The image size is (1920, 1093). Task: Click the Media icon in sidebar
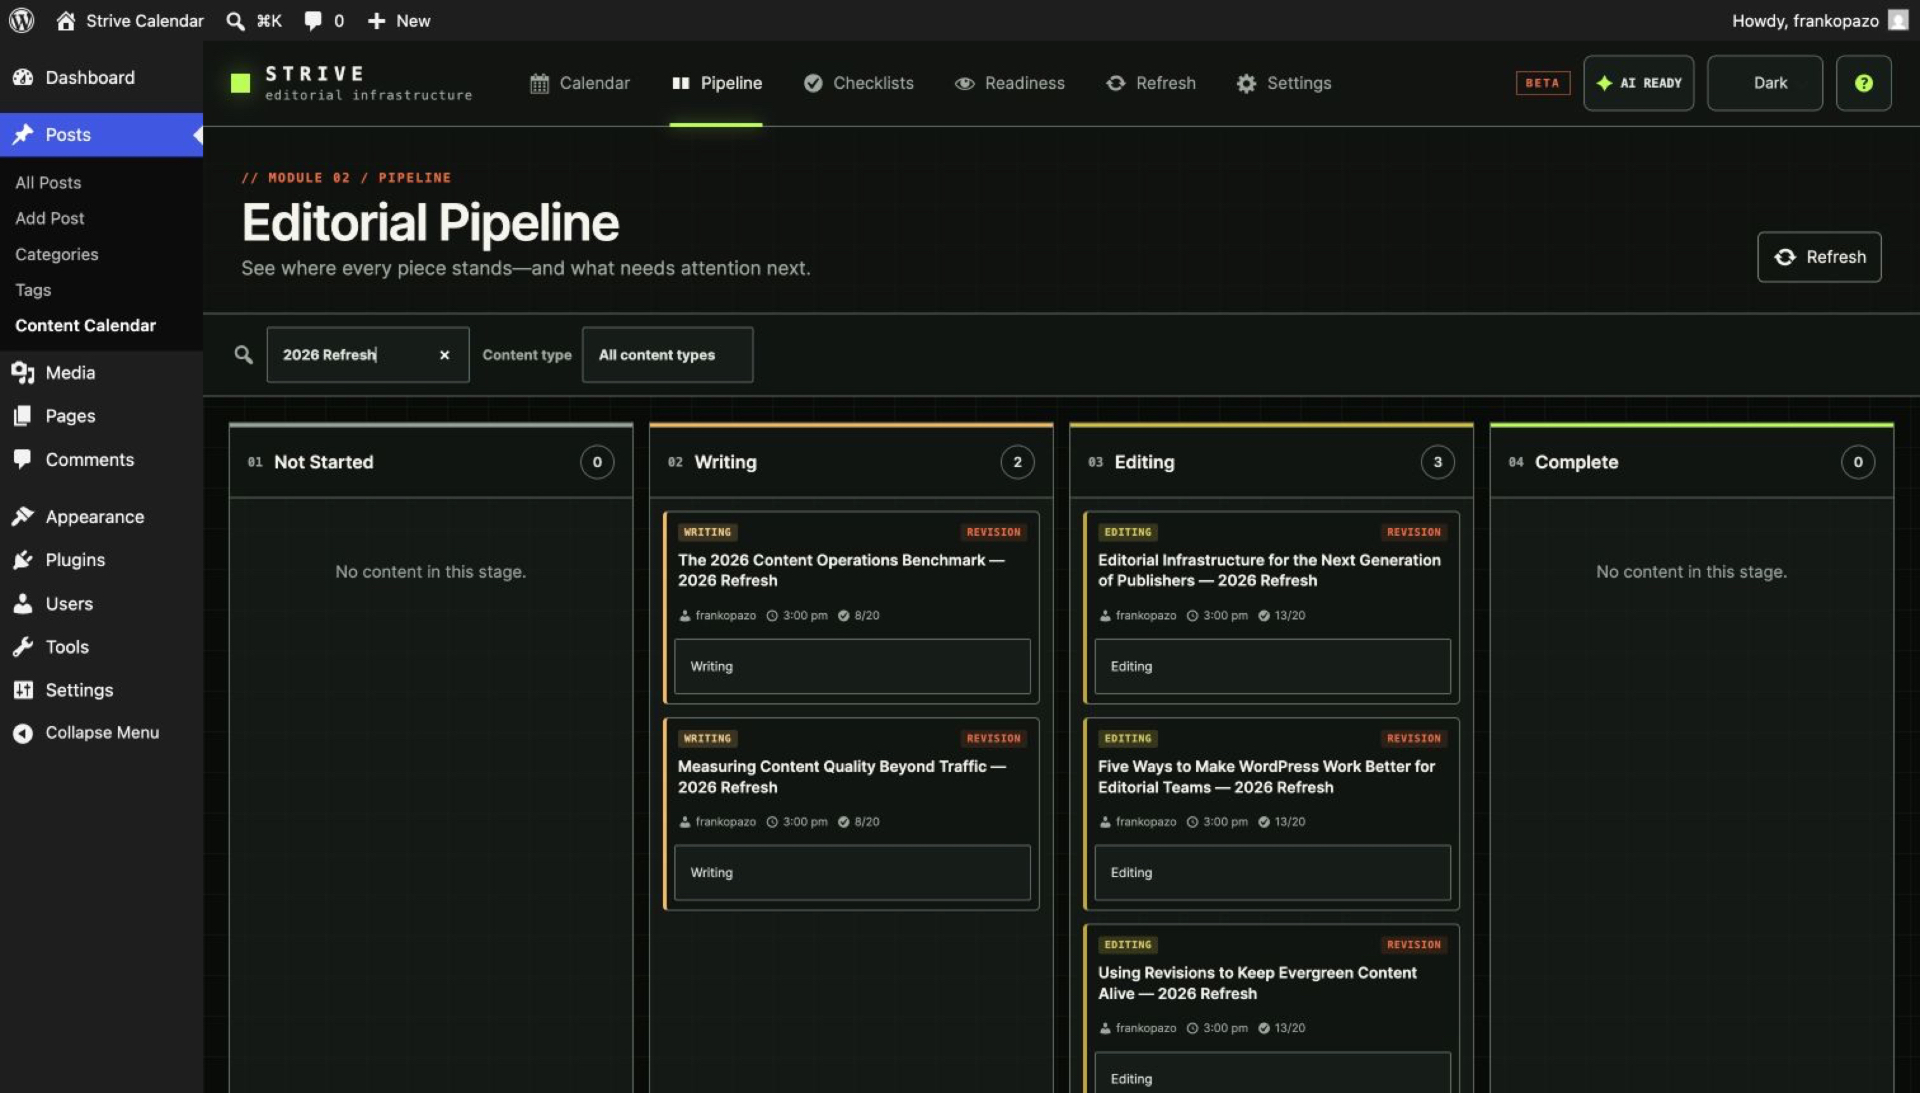click(x=23, y=372)
